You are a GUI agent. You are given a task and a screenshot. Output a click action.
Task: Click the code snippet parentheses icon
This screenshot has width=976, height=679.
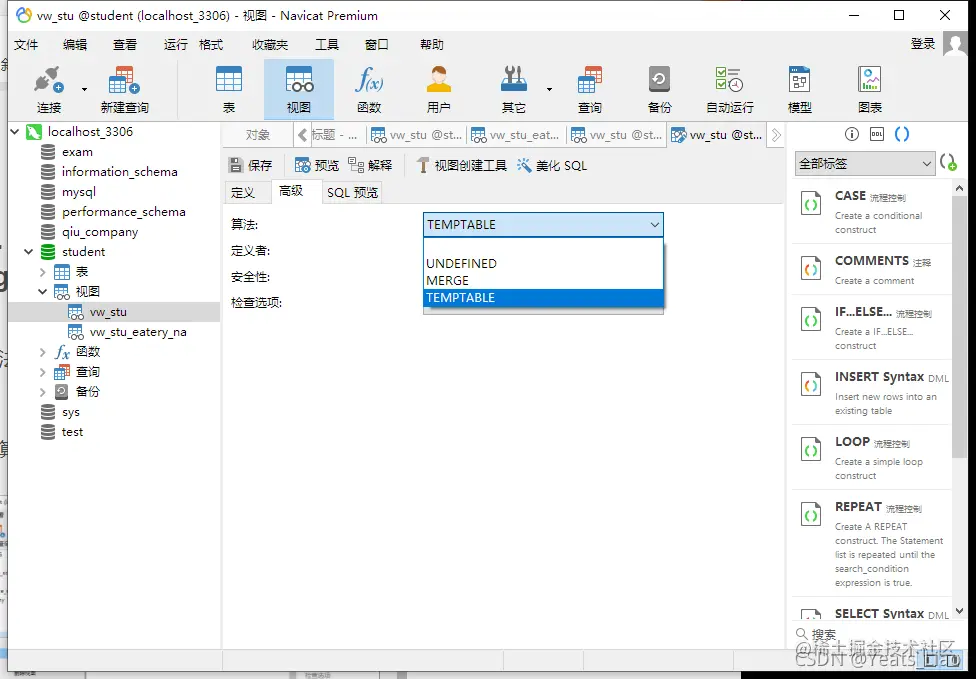click(901, 134)
